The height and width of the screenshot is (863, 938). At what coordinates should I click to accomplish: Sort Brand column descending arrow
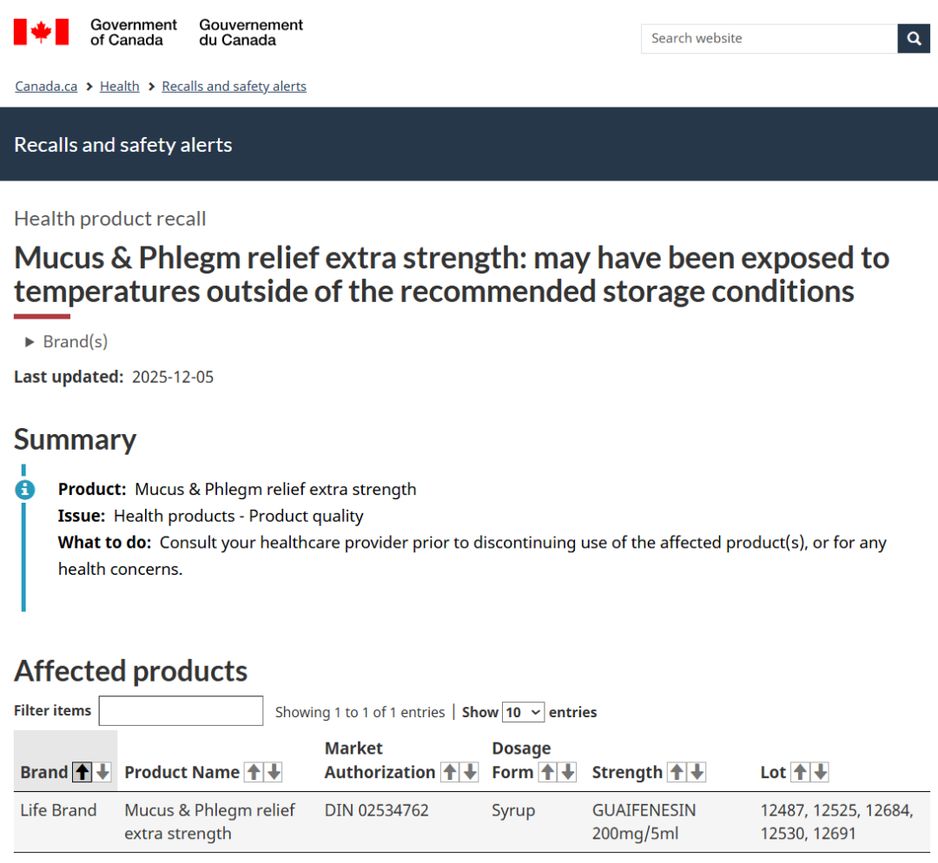click(x=102, y=772)
